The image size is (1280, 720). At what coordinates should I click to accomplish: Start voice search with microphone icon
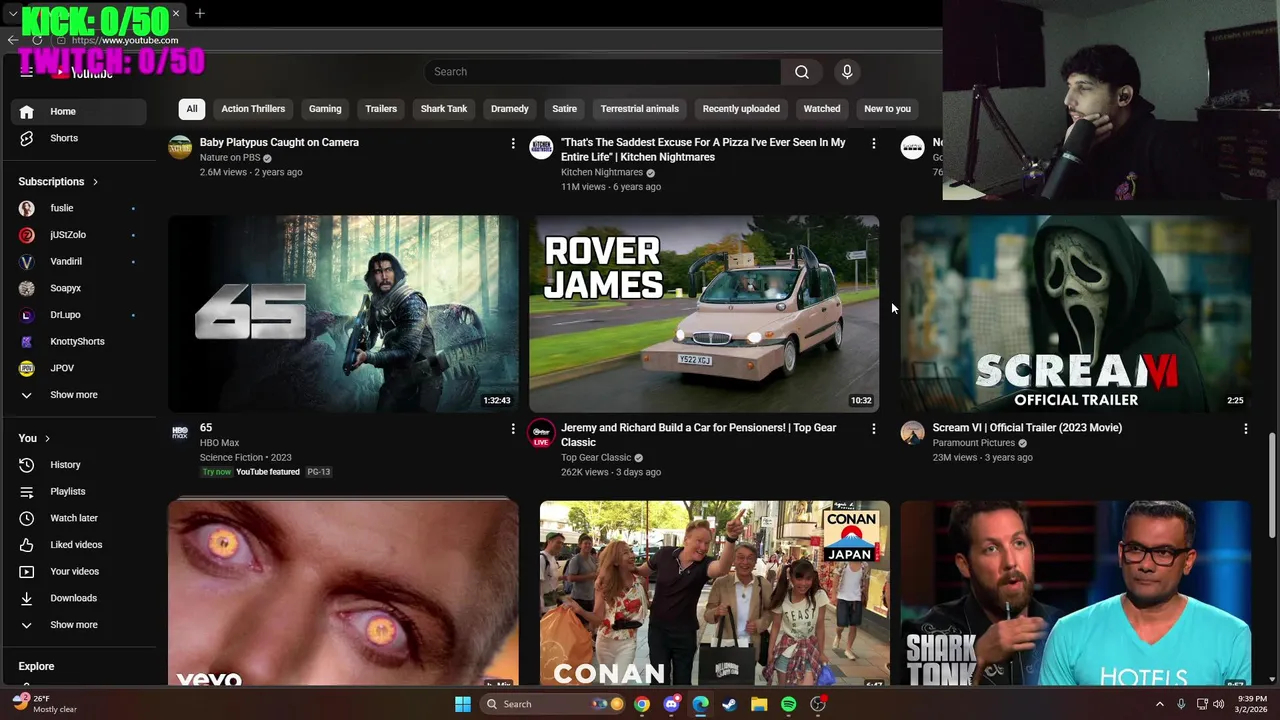click(x=847, y=72)
